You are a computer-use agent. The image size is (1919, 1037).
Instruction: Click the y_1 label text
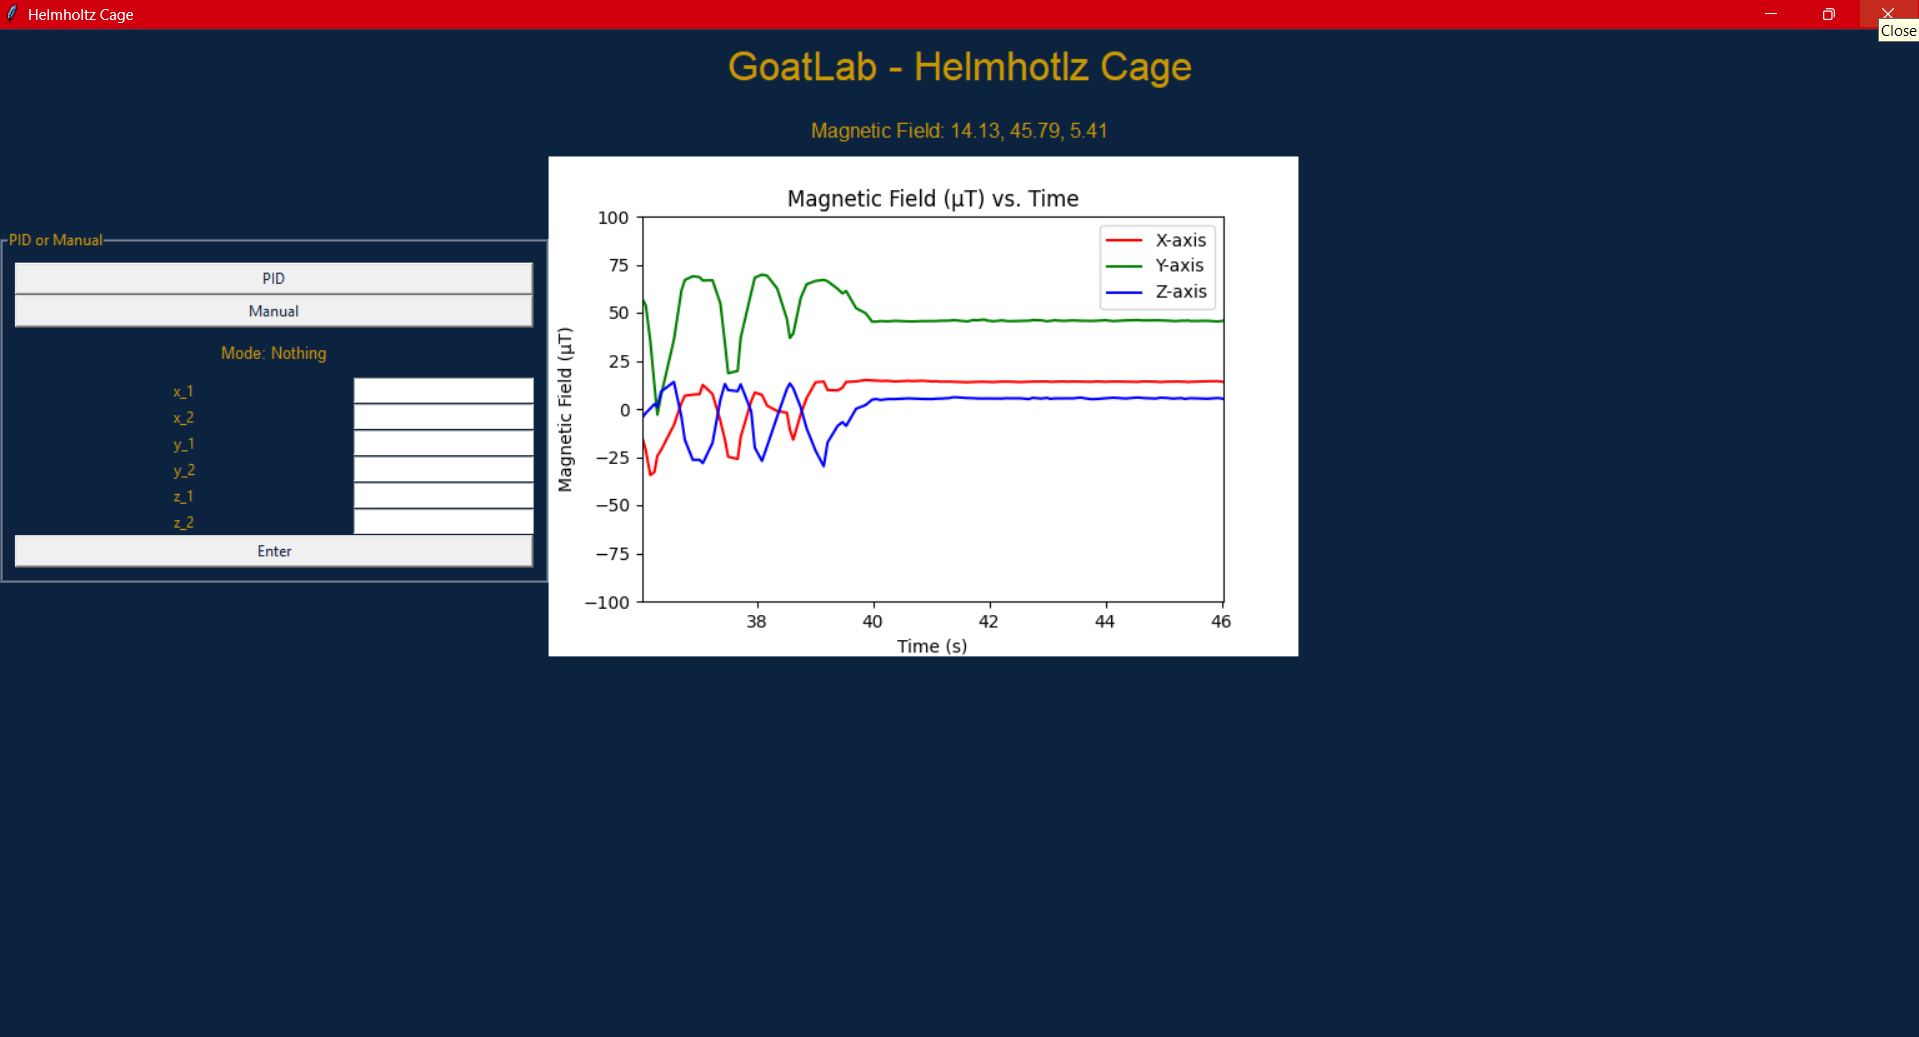tap(183, 444)
